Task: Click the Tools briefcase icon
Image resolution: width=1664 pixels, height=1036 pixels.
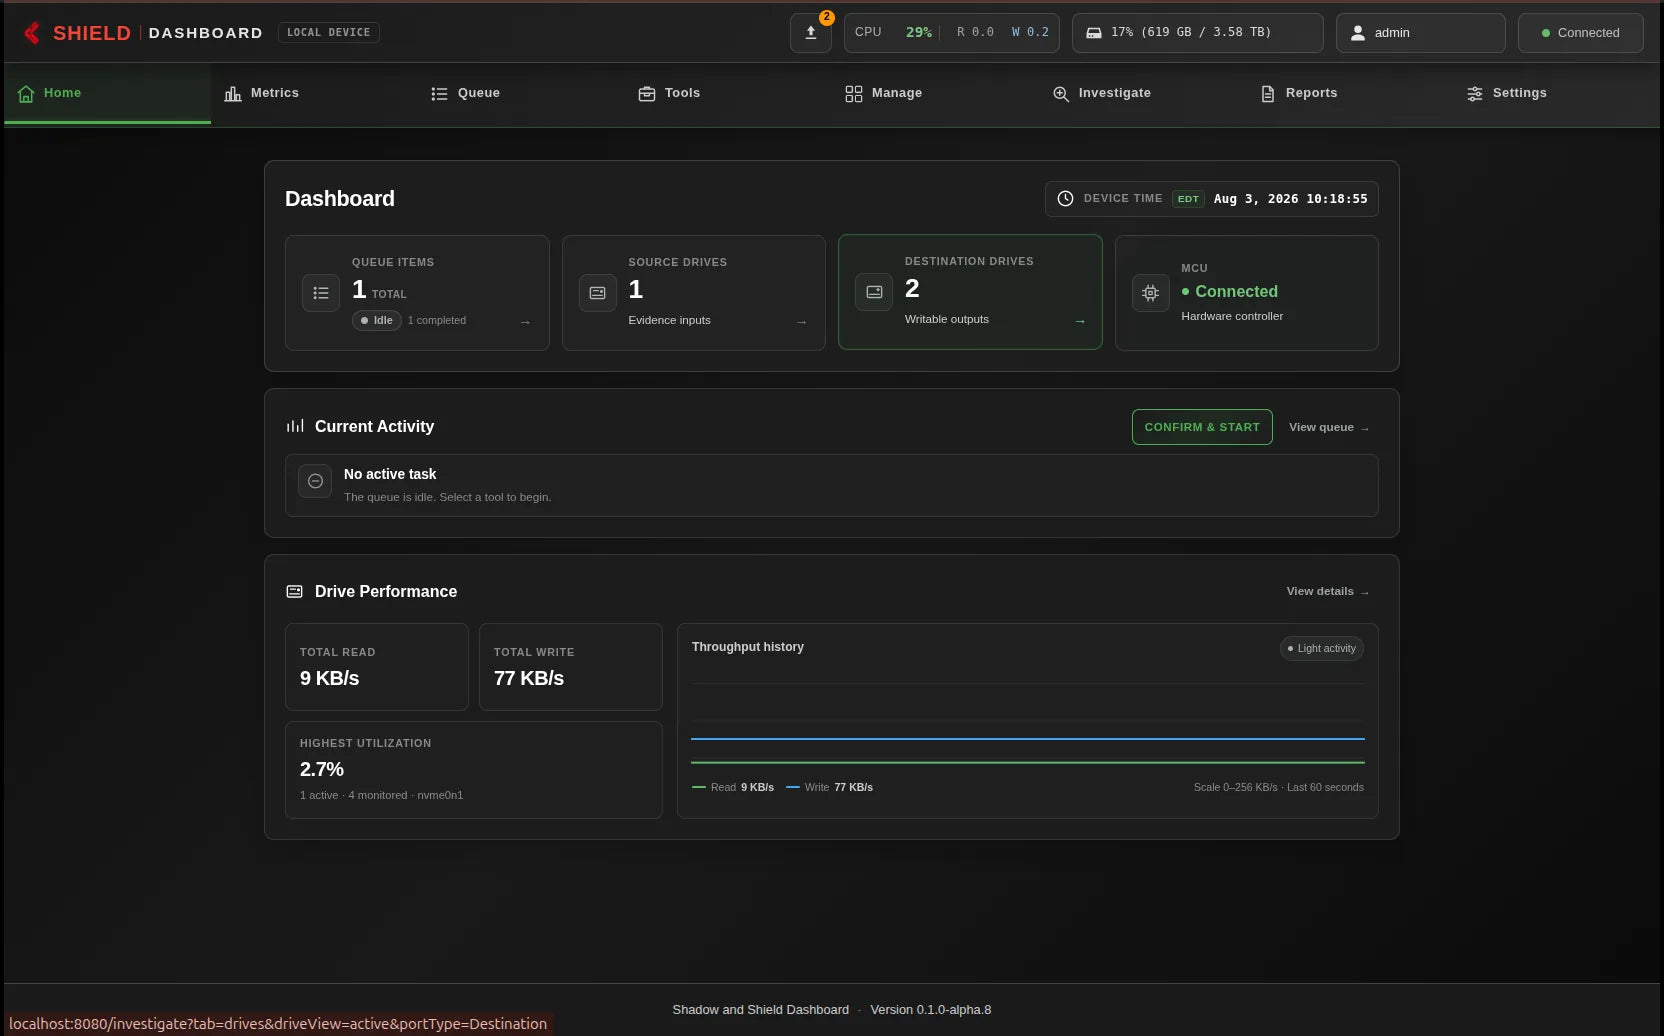Action: 647,93
